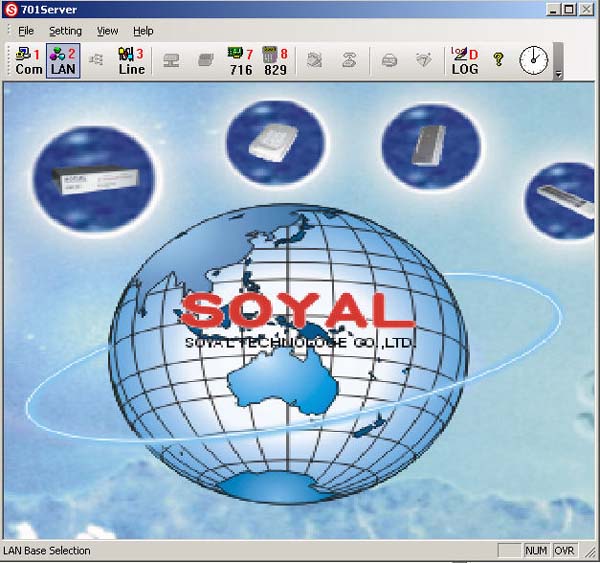Screen dimensions: 600x563
Task: Select the 829 controller icon
Action: click(x=275, y=61)
